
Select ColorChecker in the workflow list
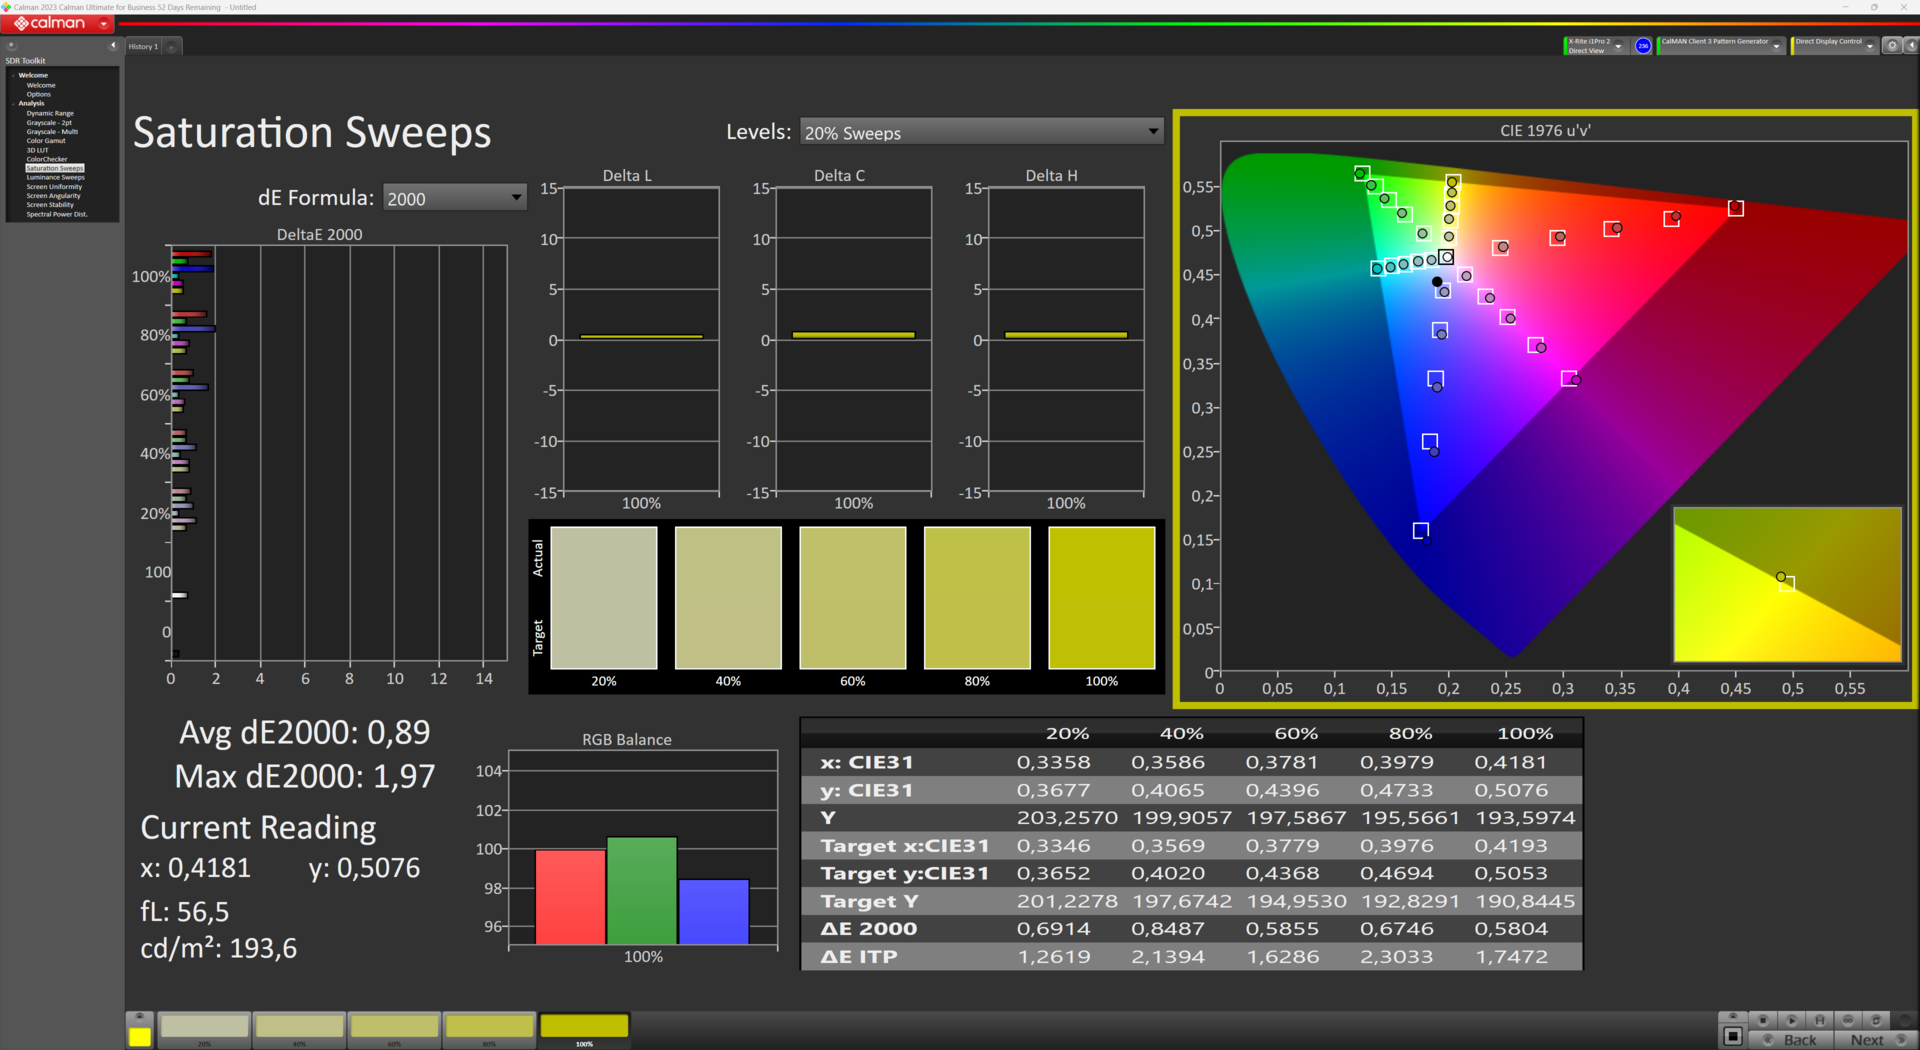point(47,159)
